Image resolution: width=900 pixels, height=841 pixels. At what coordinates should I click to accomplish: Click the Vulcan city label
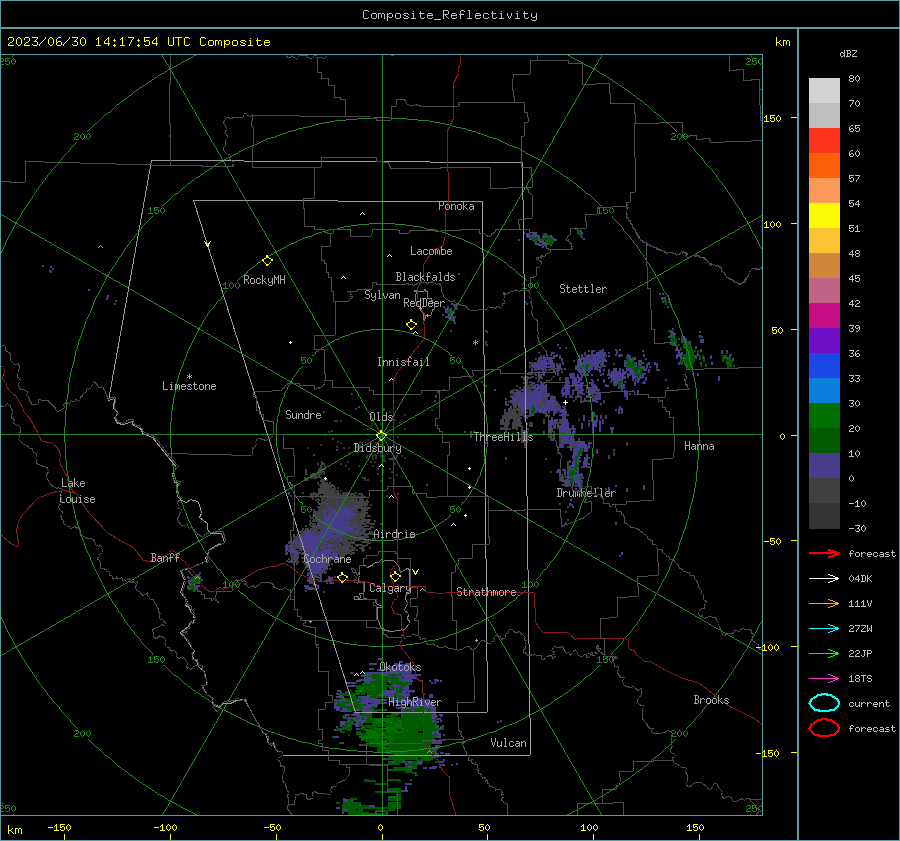pyautogui.click(x=509, y=743)
